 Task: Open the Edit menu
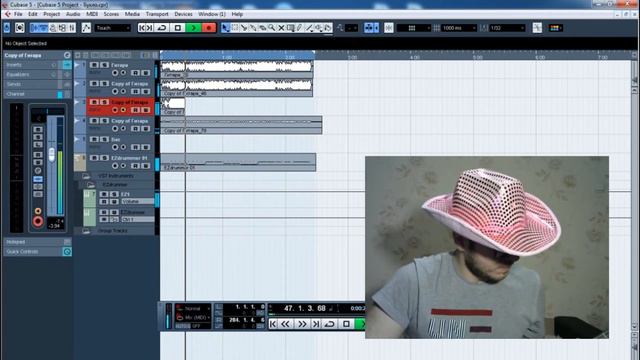point(33,14)
